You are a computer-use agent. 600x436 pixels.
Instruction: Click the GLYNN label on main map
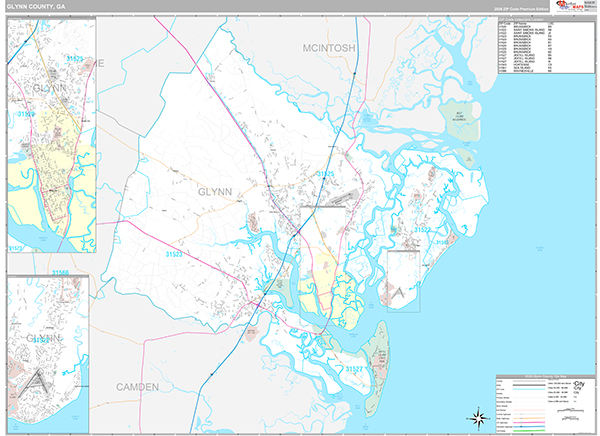pyautogui.click(x=215, y=192)
